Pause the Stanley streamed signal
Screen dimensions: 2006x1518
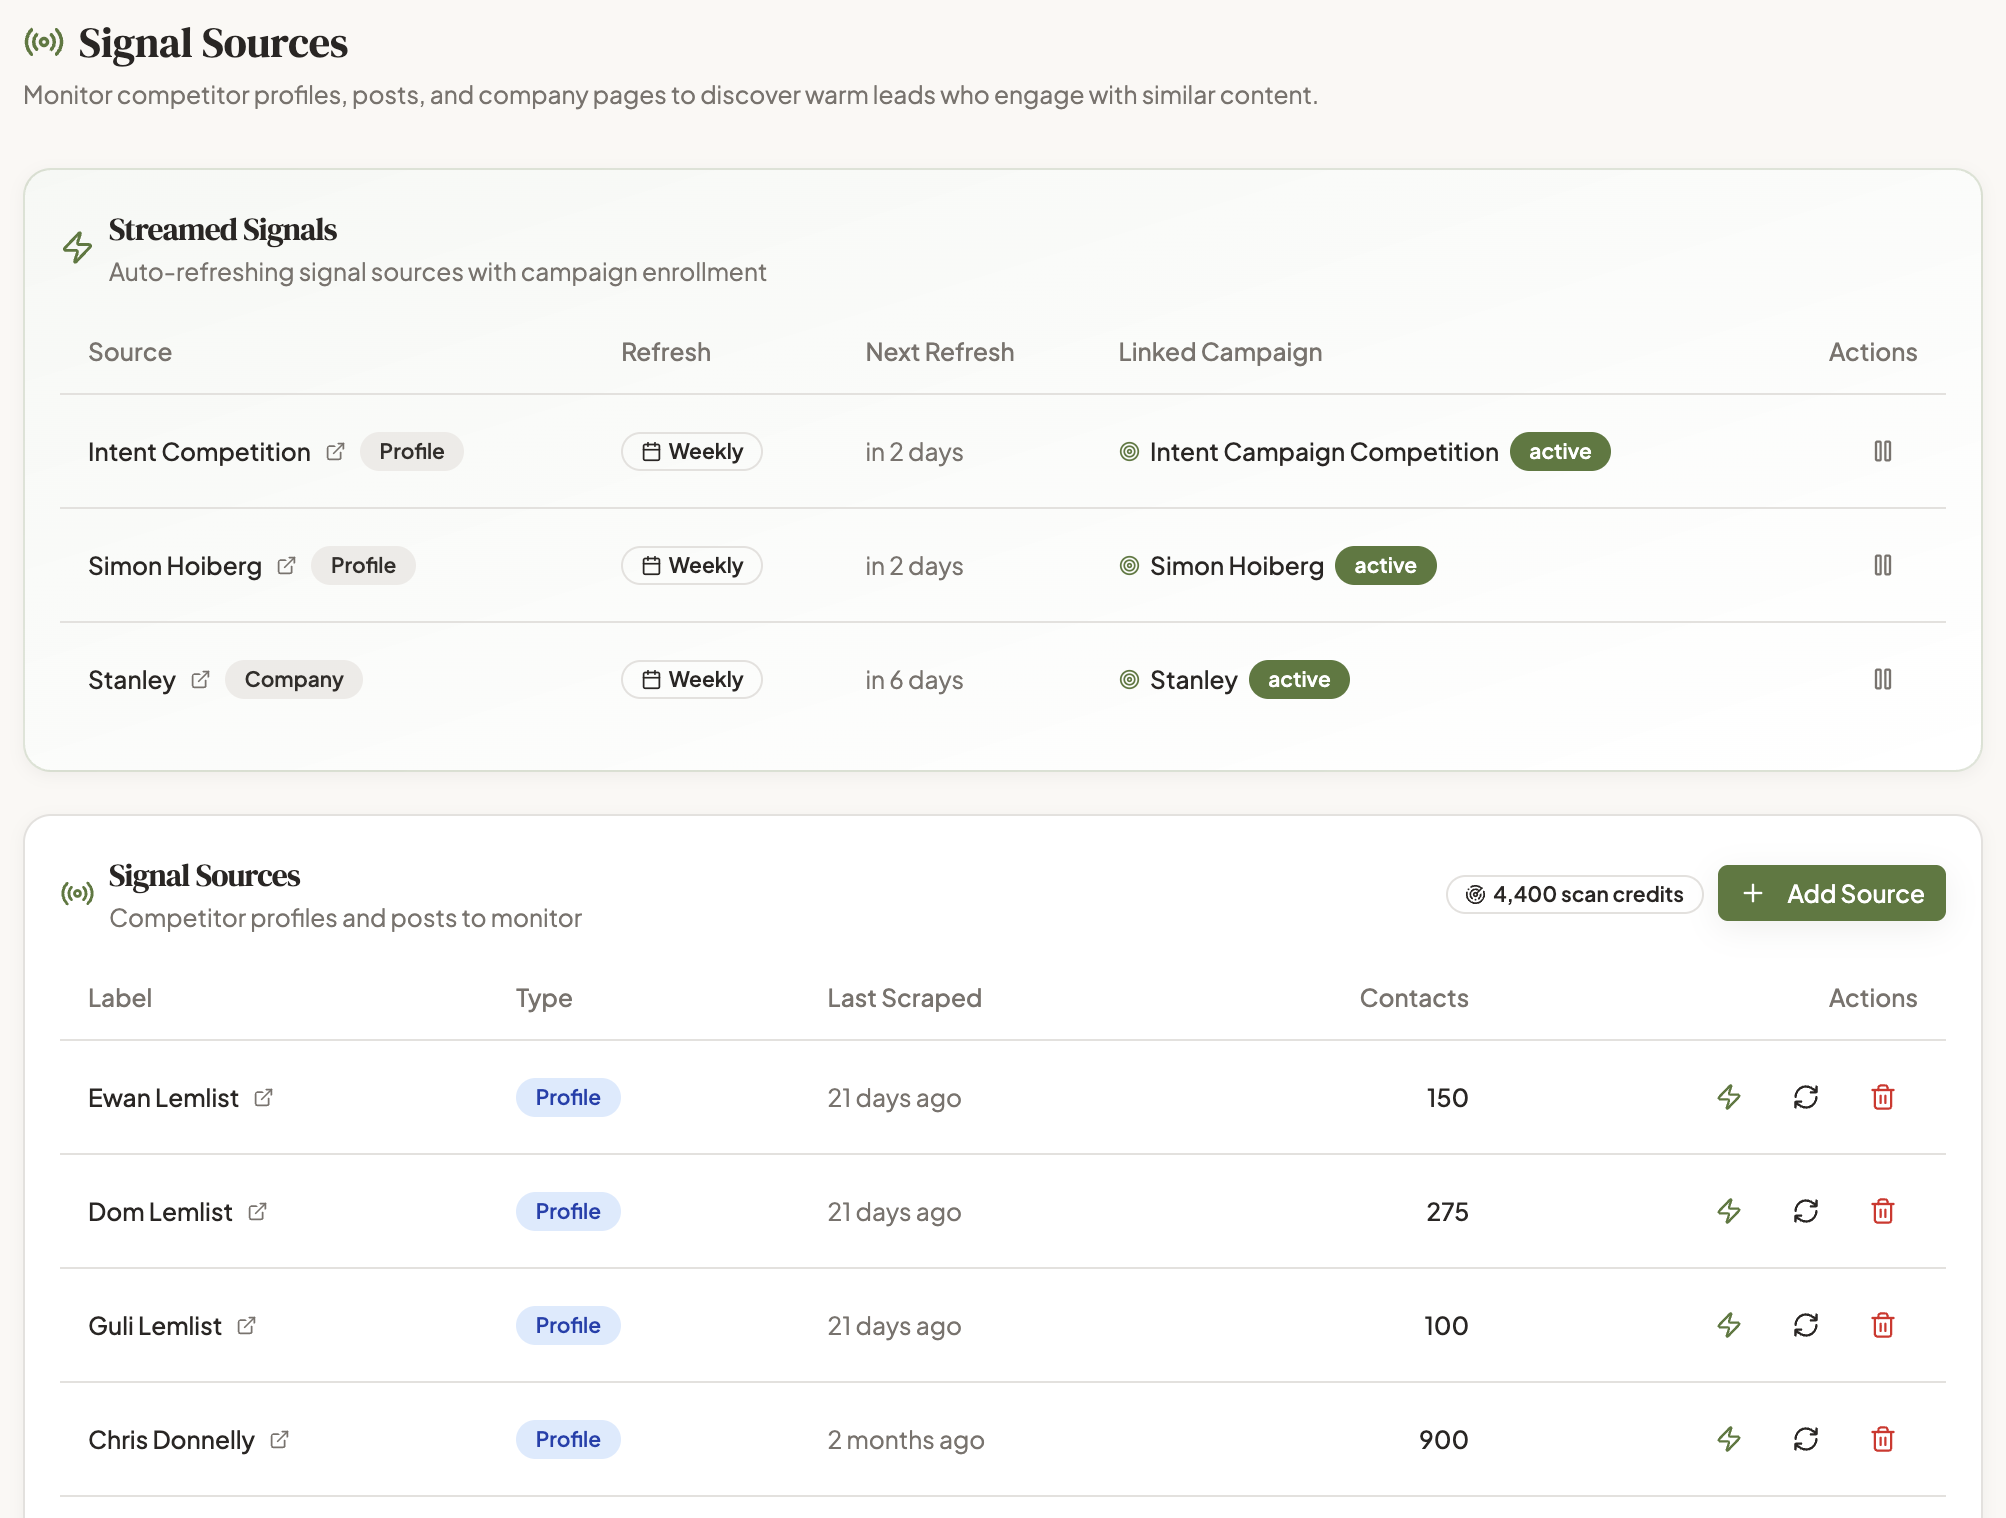tap(1883, 679)
